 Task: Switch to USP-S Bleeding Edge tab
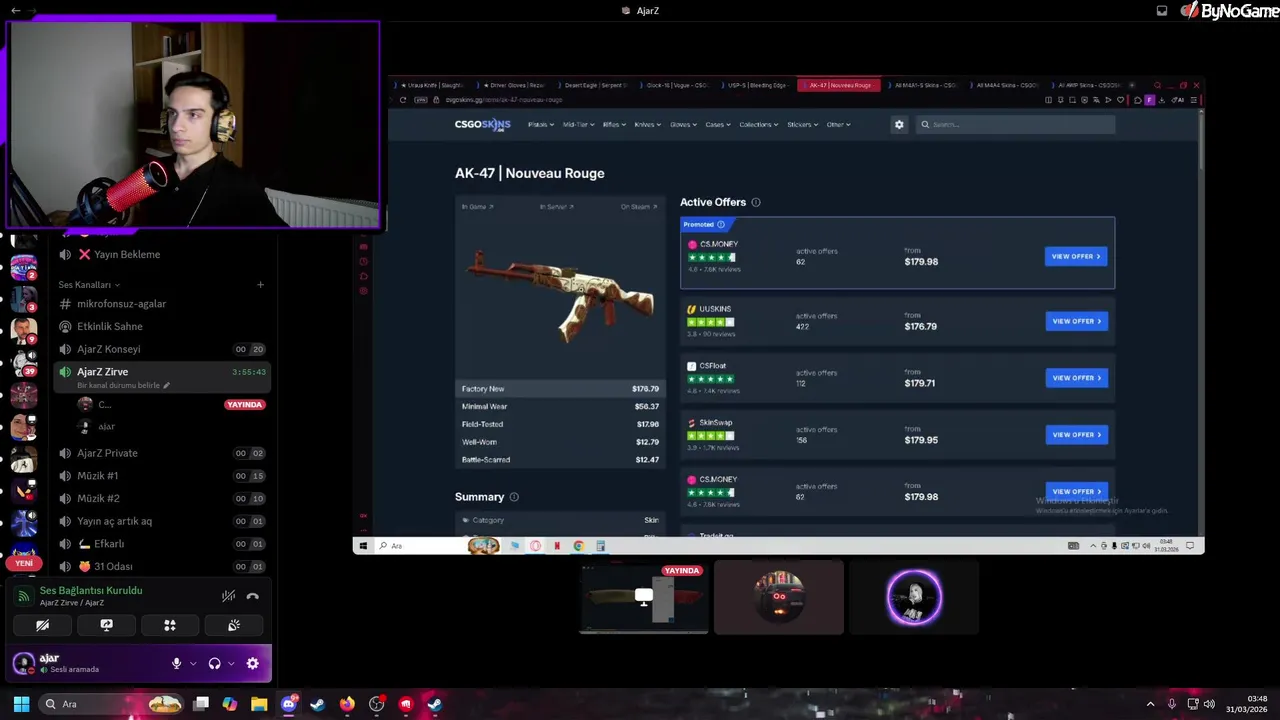click(x=755, y=86)
